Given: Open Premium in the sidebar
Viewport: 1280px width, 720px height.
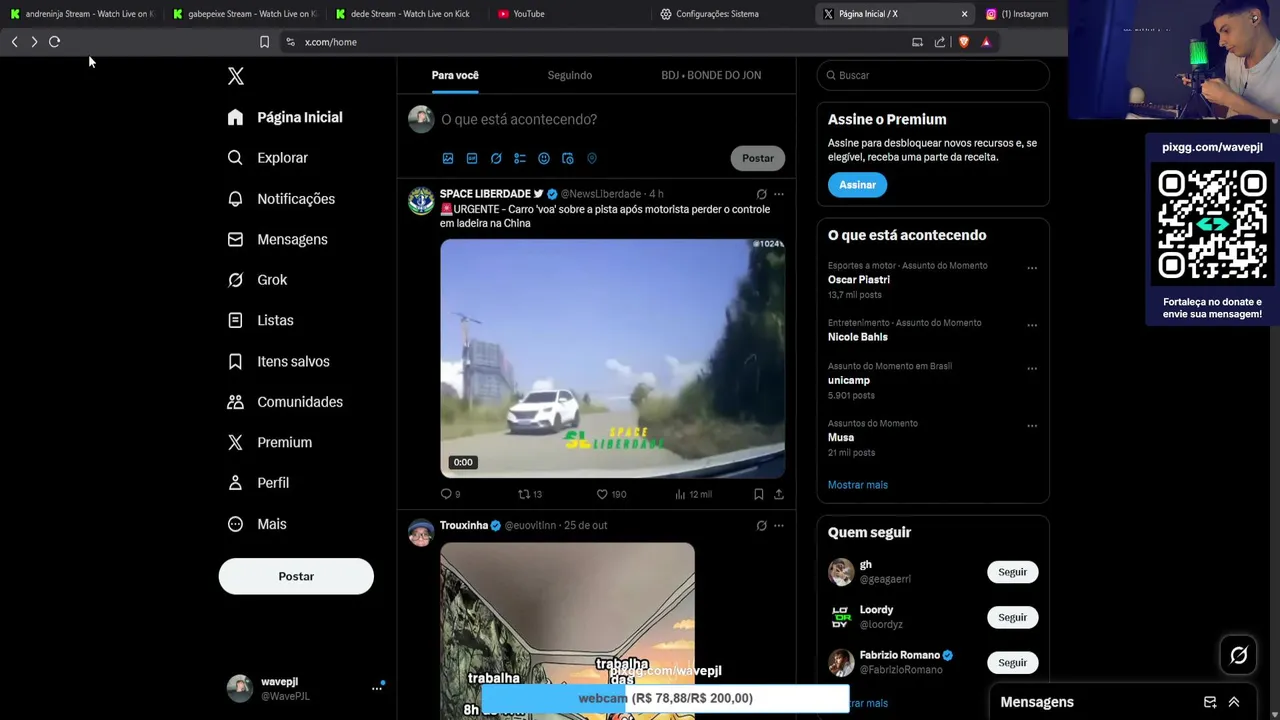Looking at the screenshot, I should point(269,442).
